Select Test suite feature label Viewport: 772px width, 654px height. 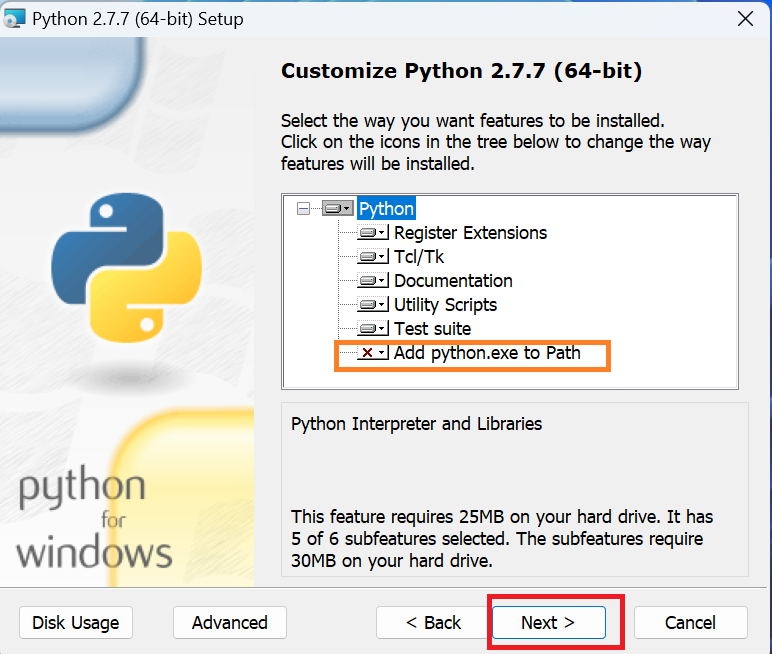click(433, 328)
